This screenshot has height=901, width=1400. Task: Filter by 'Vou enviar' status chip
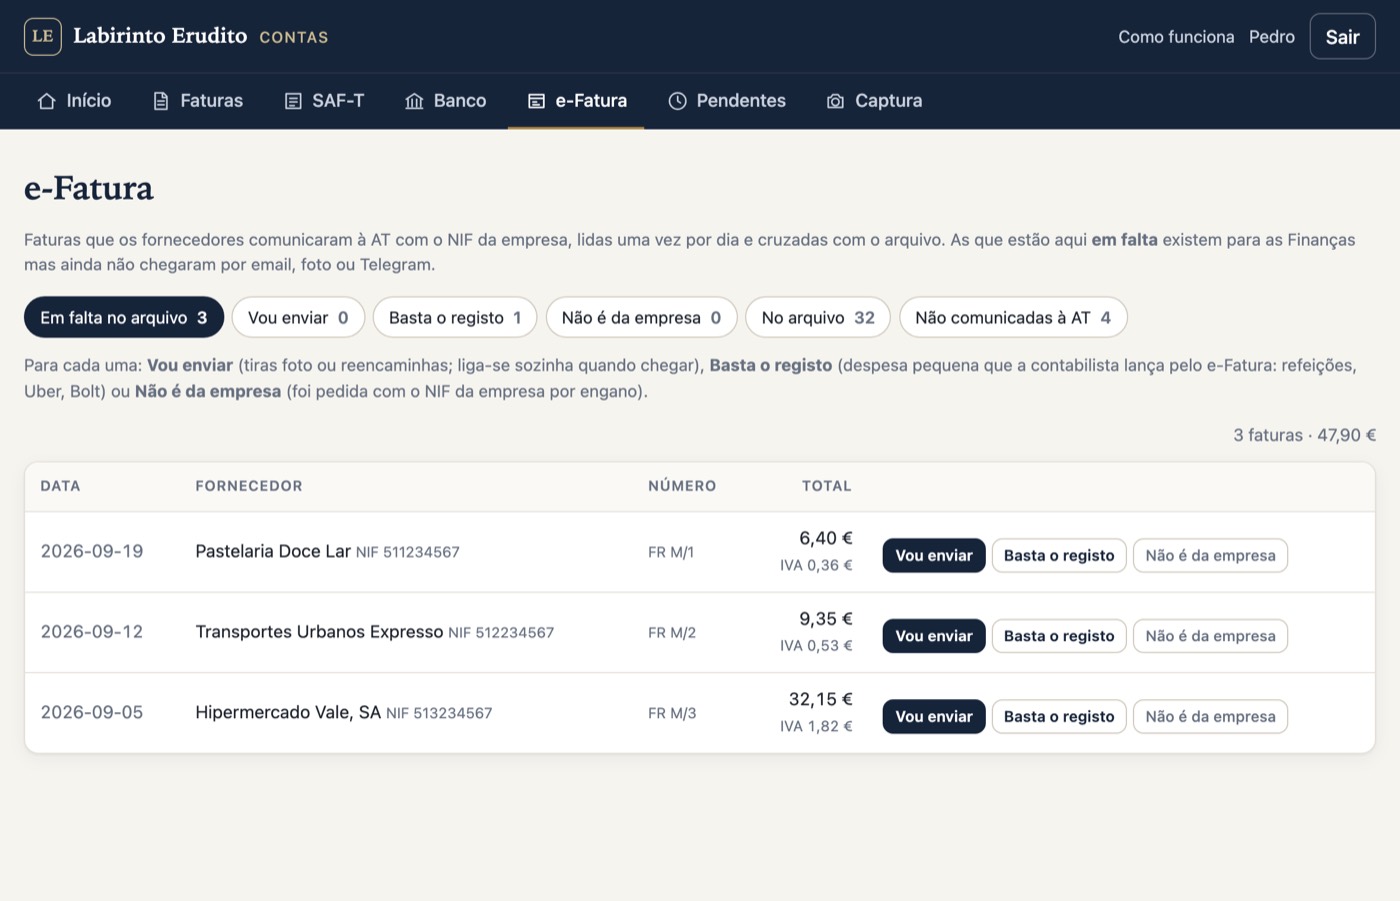point(298,318)
